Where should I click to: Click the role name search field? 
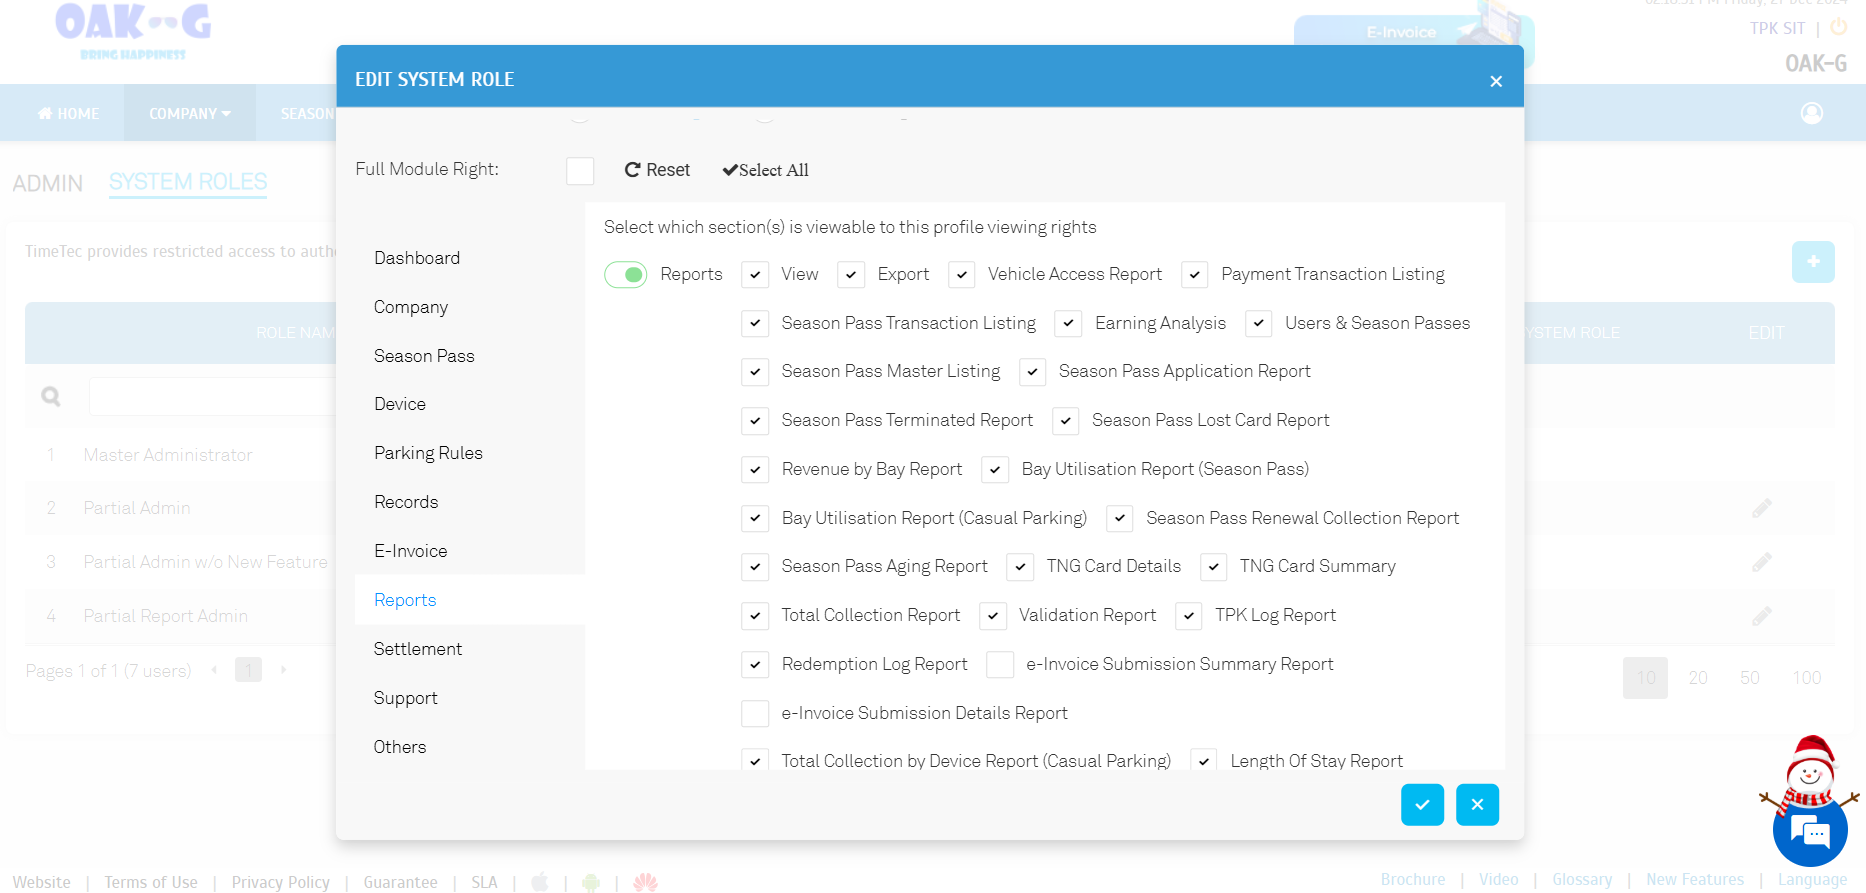click(x=212, y=397)
